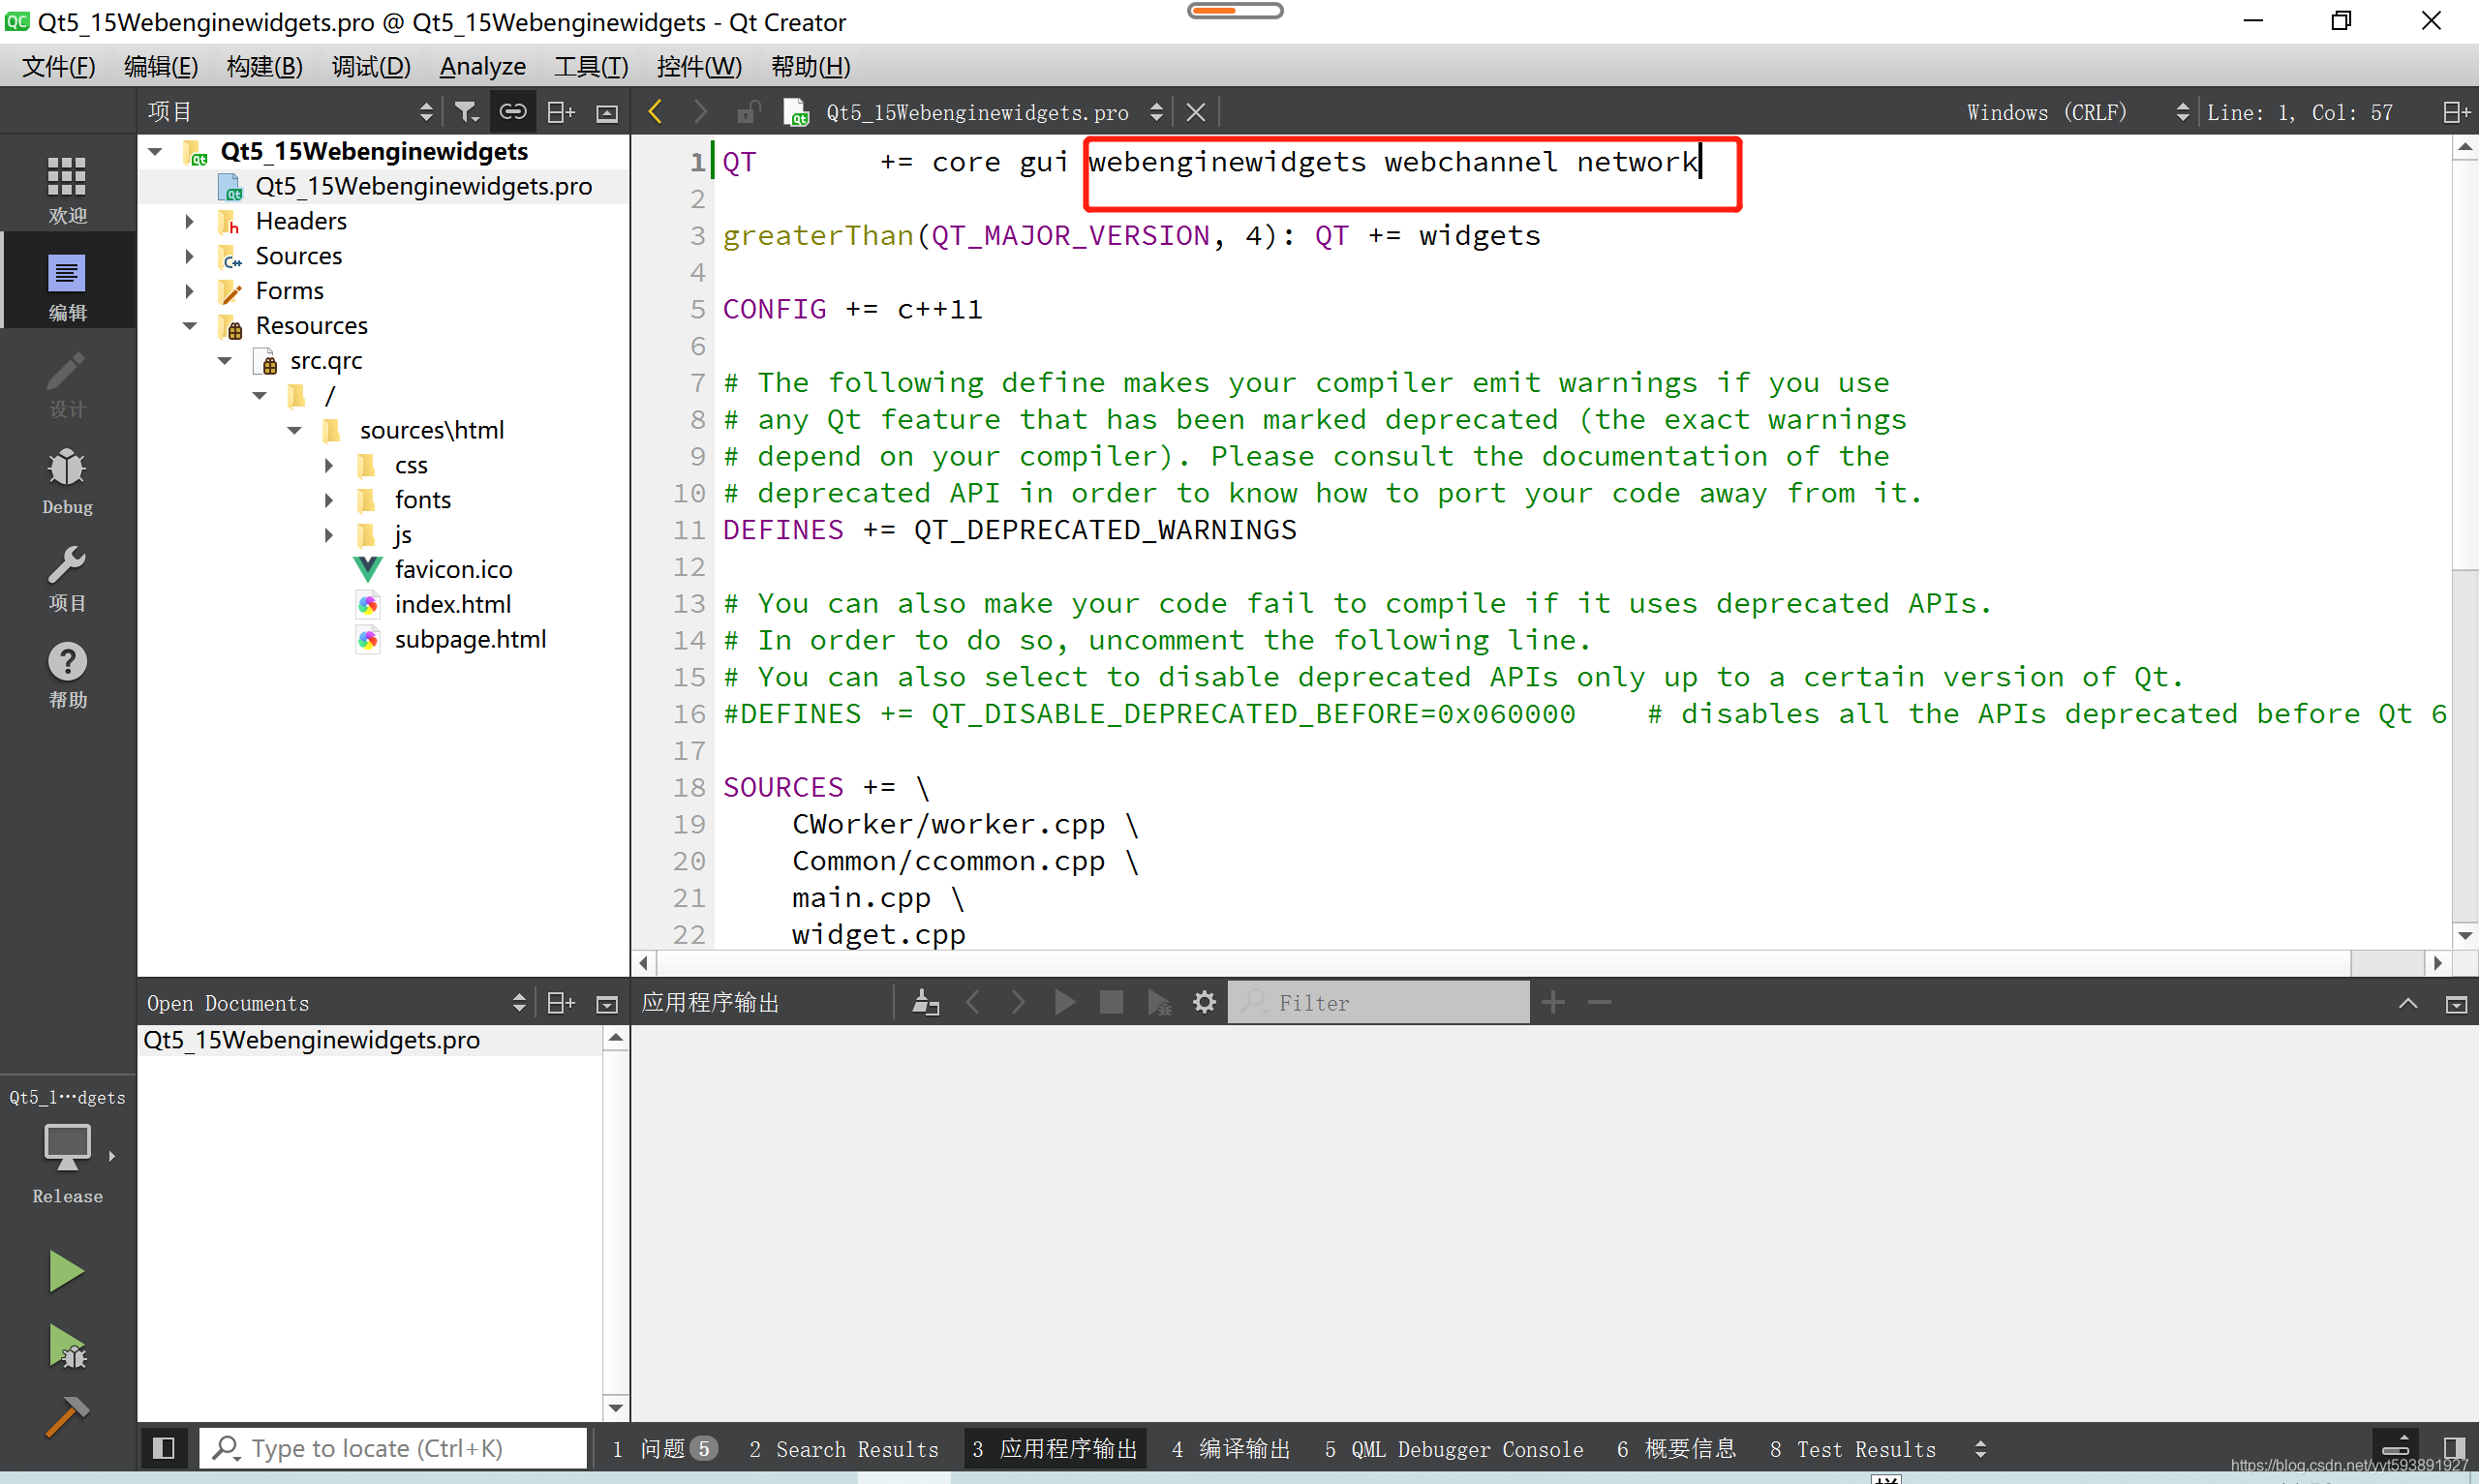Viewport: 2479px width, 1484px height.
Task: Toggle the sync editor with project tree
Action: tap(514, 111)
